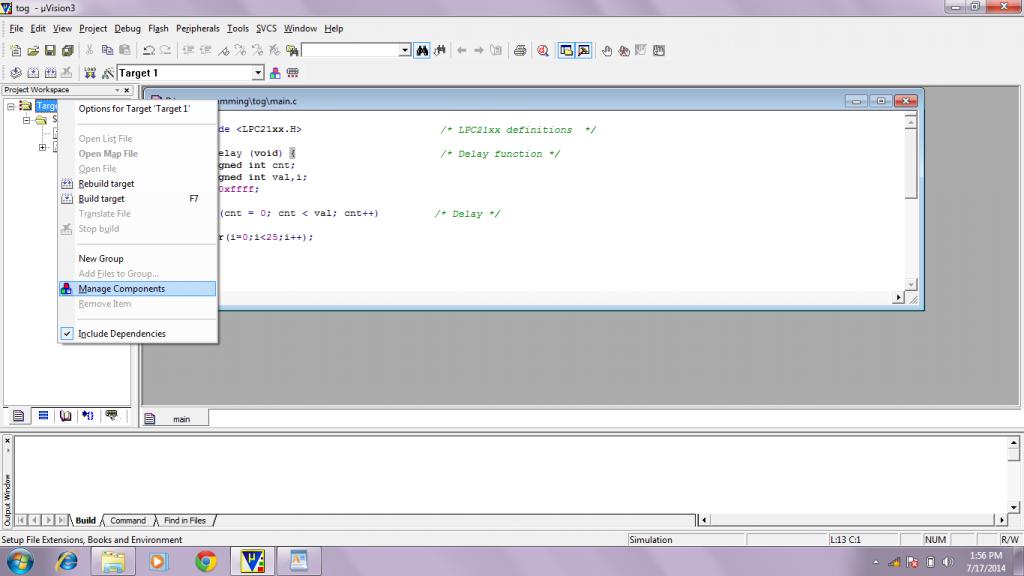
Task: Switch to the Command output tab
Action: tap(128, 520)
